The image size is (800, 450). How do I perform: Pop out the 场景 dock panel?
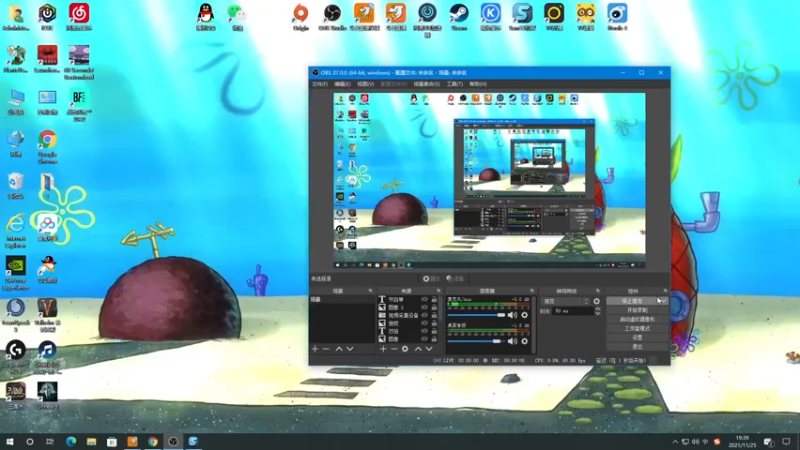click(x=371, y=291)
